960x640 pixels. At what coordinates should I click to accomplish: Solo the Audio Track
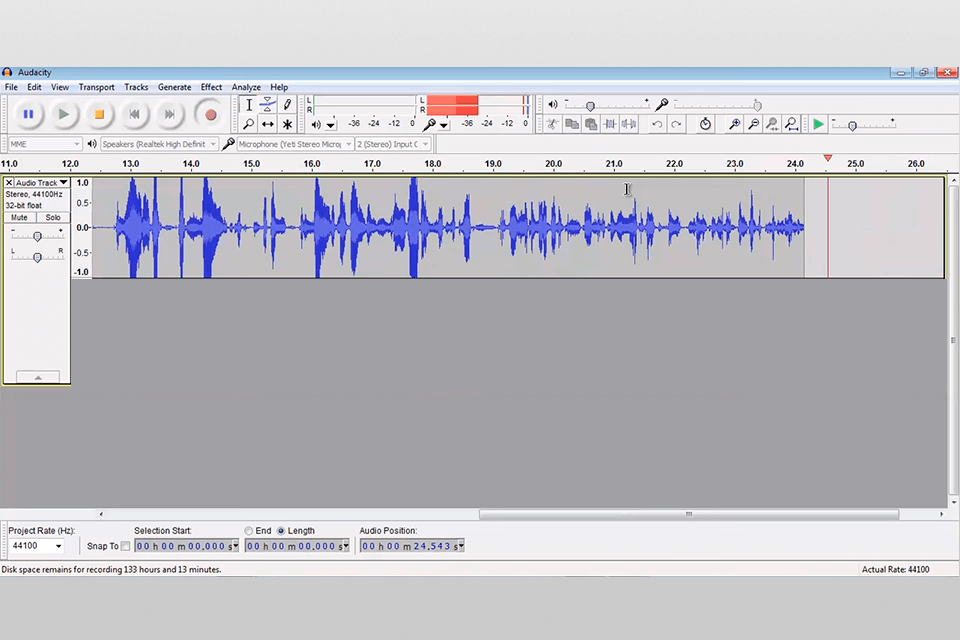53,217
